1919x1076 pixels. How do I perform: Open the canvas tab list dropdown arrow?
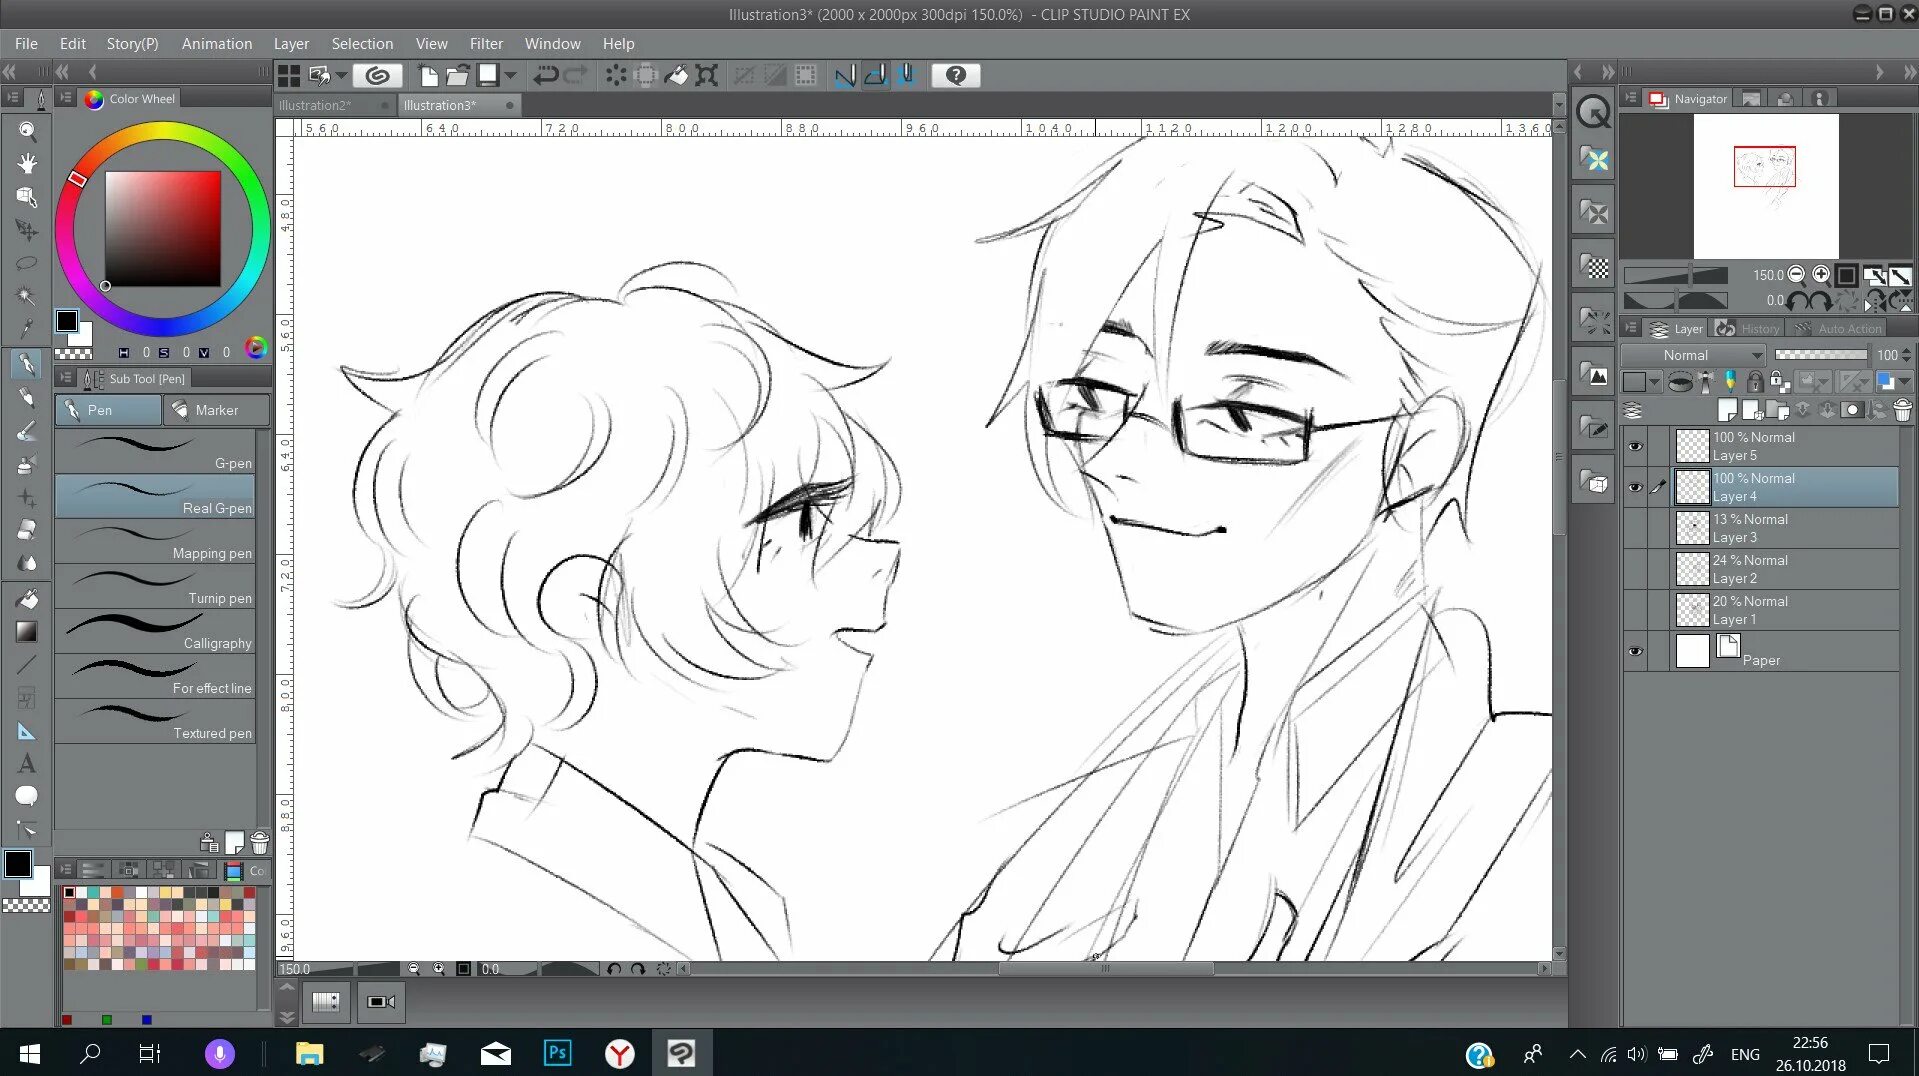[1558, 105]
